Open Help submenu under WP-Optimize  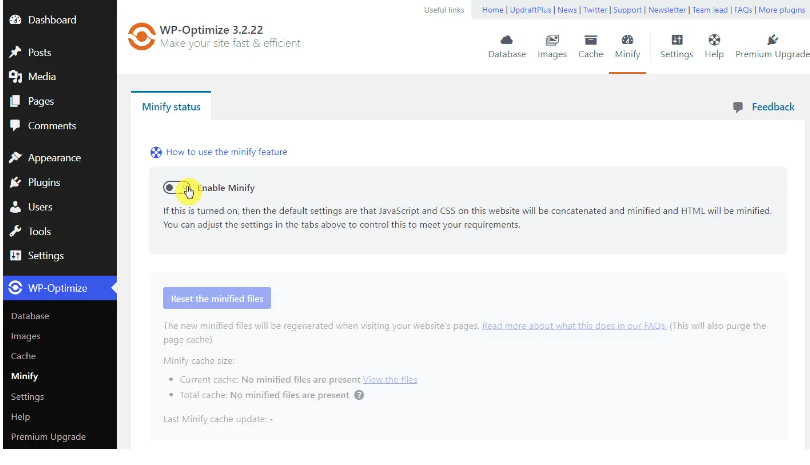click(x=20, y=416)
